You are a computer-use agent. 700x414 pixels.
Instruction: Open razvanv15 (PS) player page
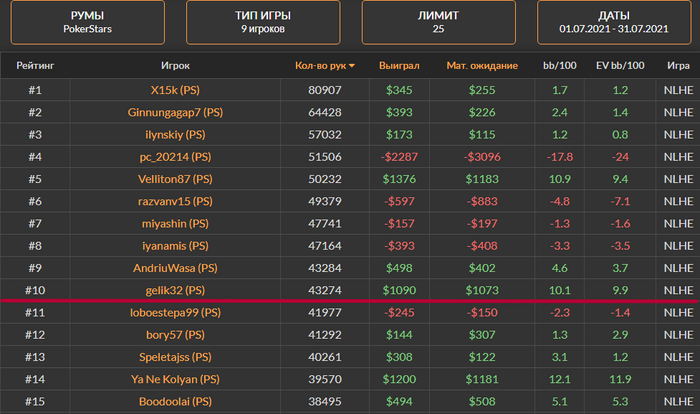pyautogui.click(x=175, y=201)
